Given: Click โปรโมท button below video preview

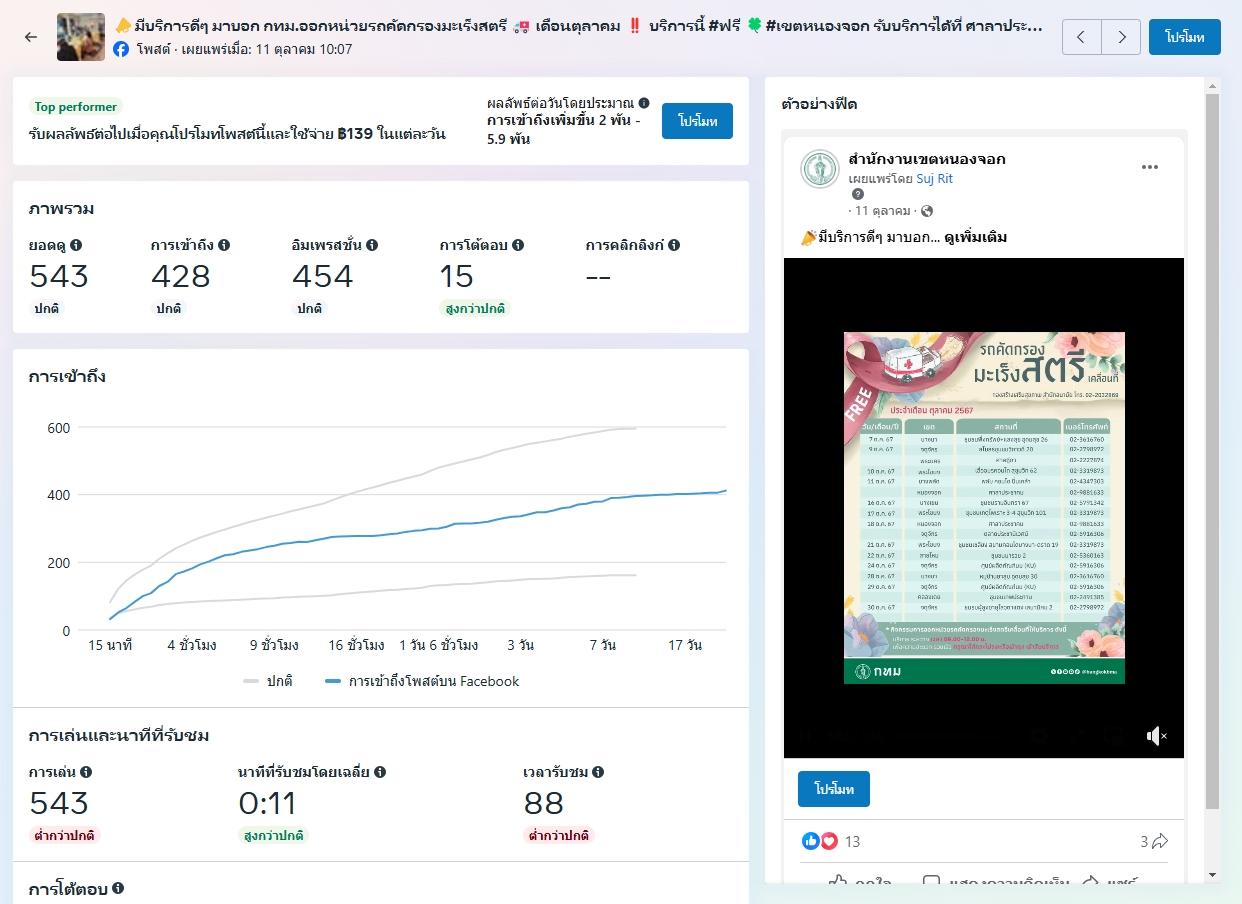Looking at the screenshot, I should coord(833,789).
